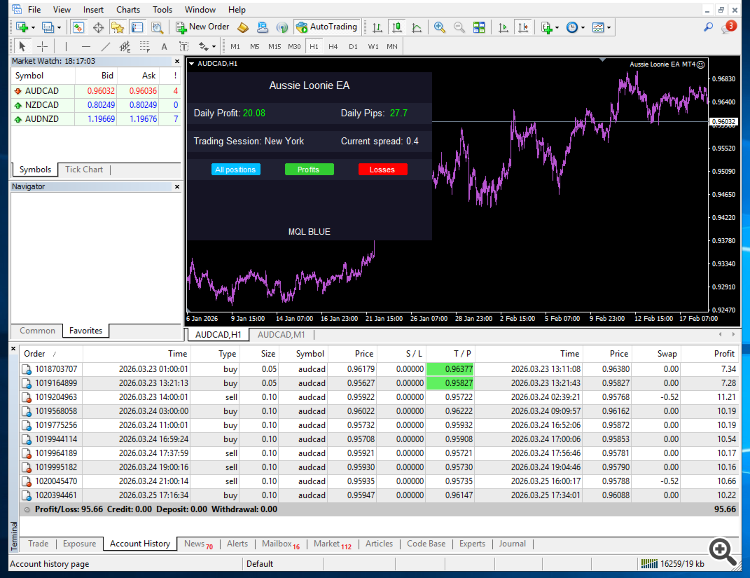Zoom in the chart with magnifier plus
This screenshot has width=750, height=578.
pos(440,27)
